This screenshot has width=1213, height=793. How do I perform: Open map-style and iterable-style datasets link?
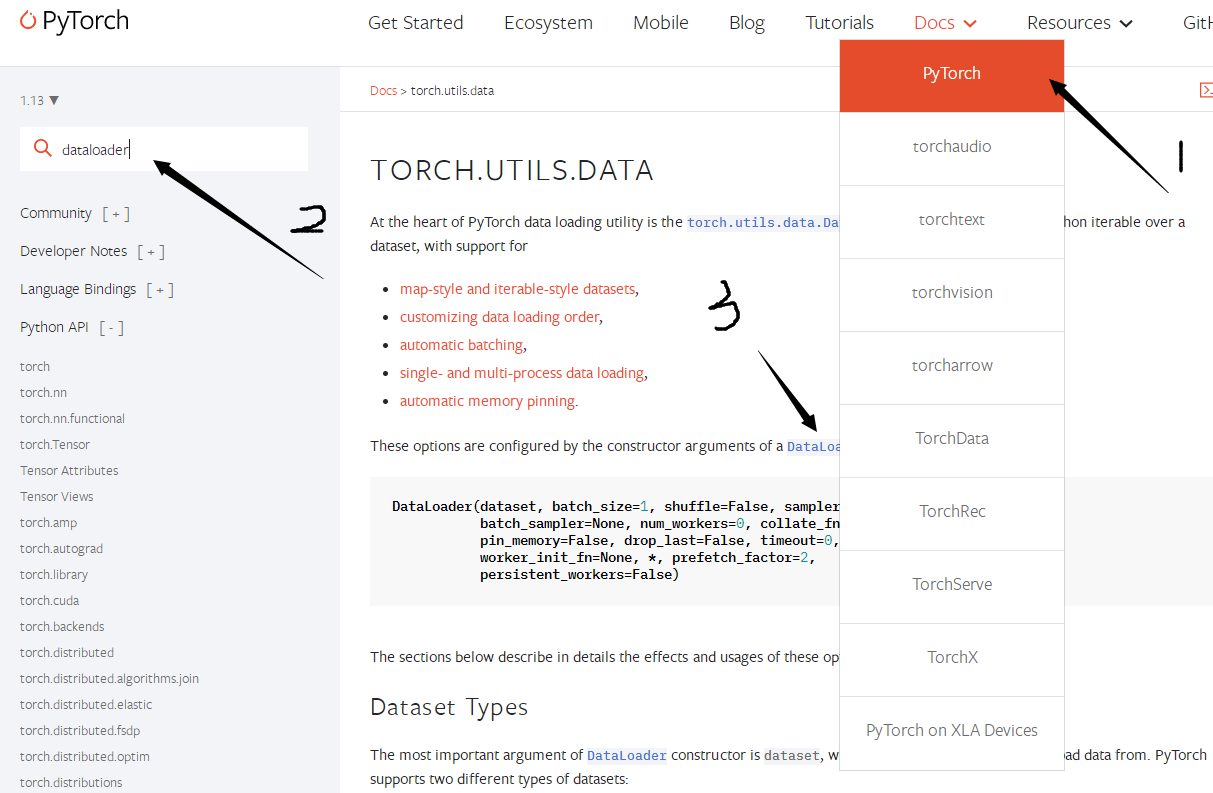pyautogui.click(x=517, y=289)
